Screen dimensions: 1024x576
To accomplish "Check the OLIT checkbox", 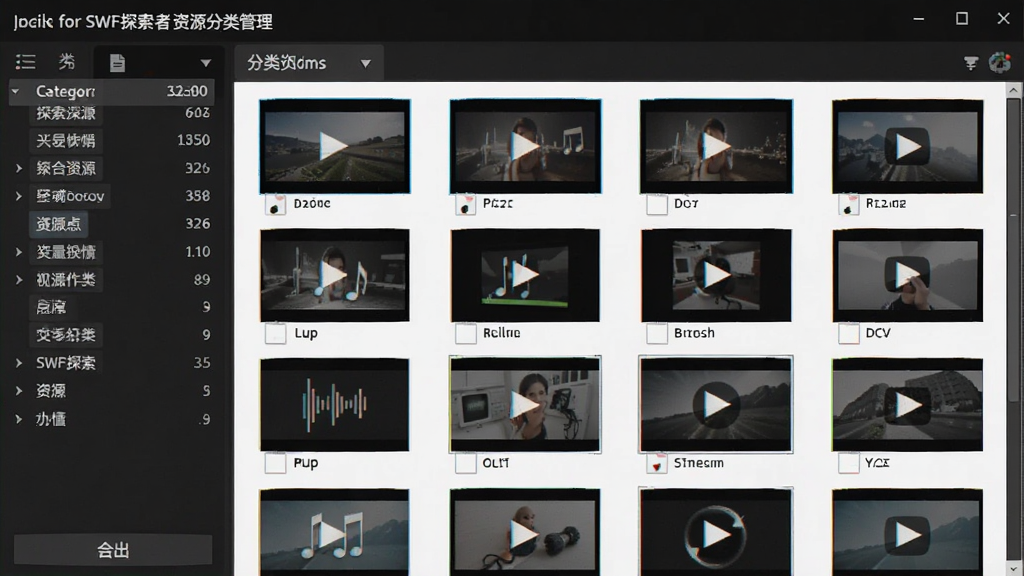I will click(x=466, y=463).
